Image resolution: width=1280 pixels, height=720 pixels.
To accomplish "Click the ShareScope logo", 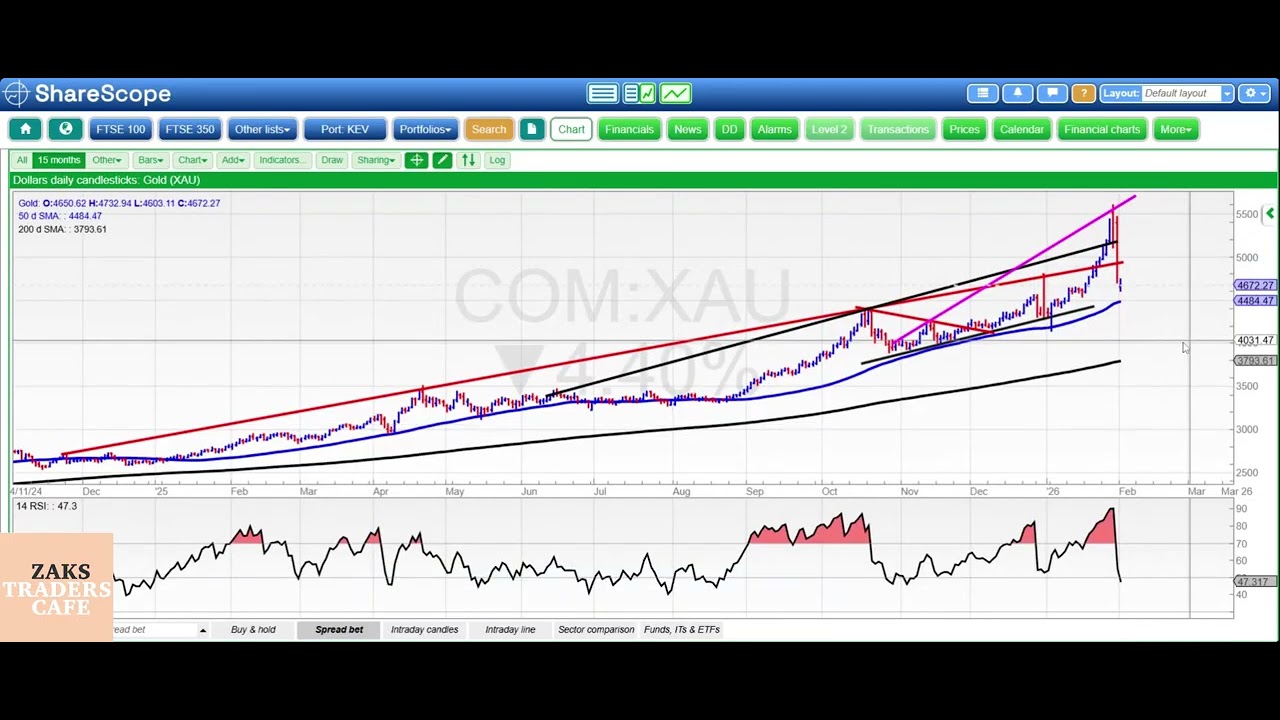I will coord(87,94).
